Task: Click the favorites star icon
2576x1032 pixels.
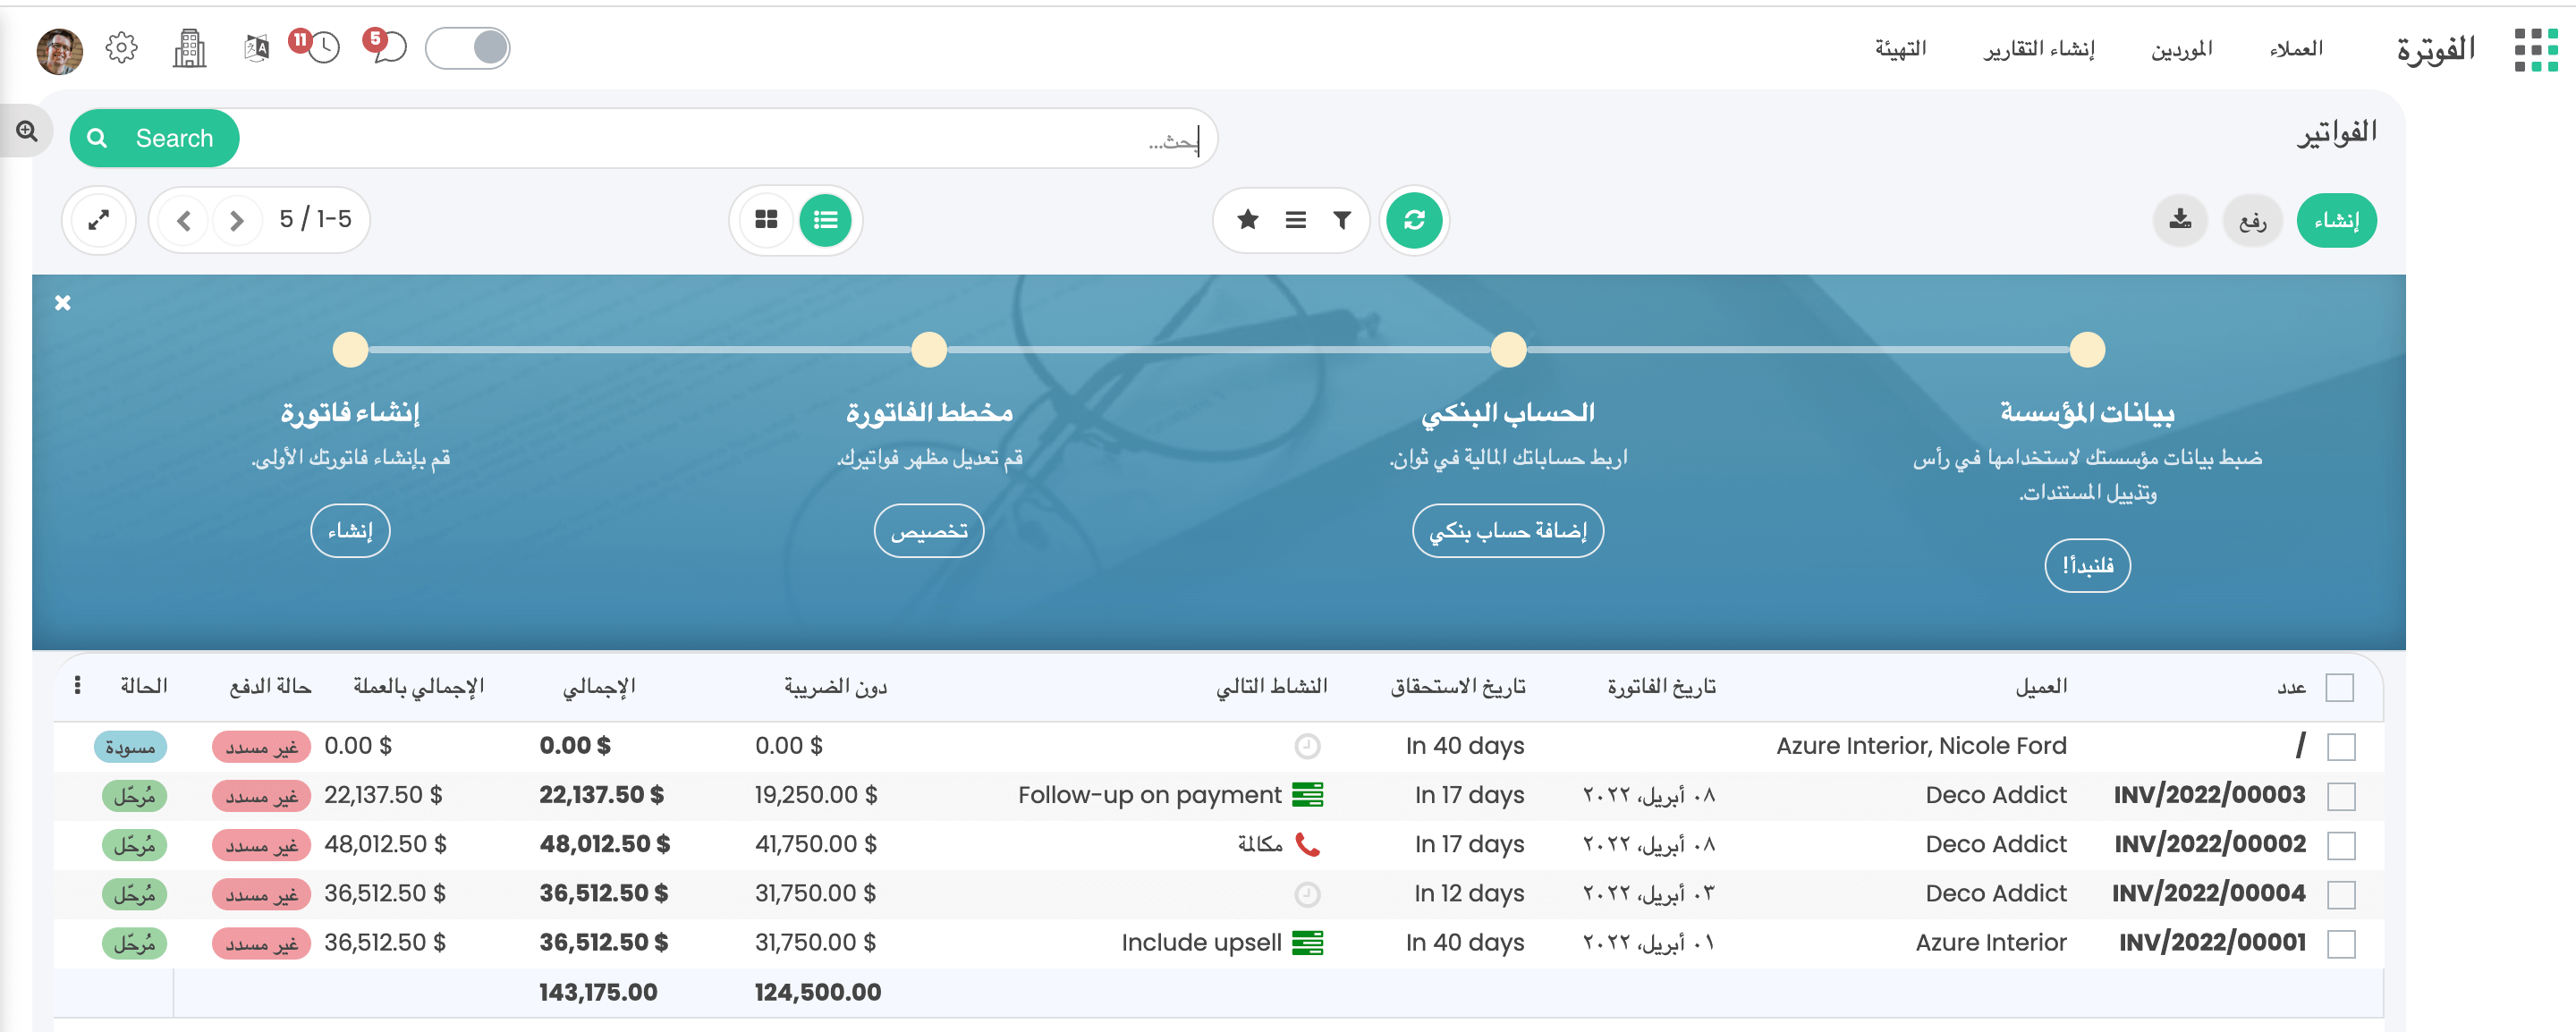Action: tap(1247, 220)
